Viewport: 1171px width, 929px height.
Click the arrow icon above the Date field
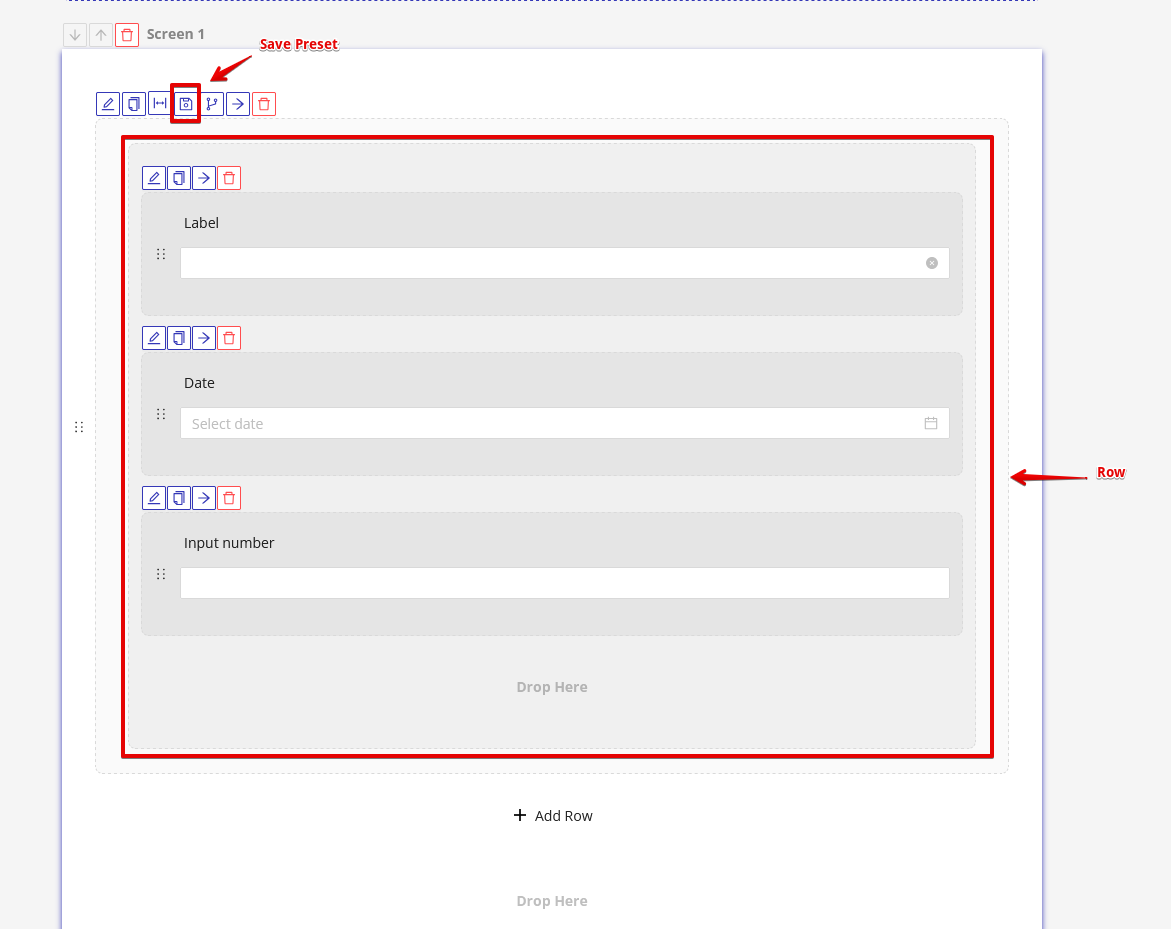coord(204,338)
